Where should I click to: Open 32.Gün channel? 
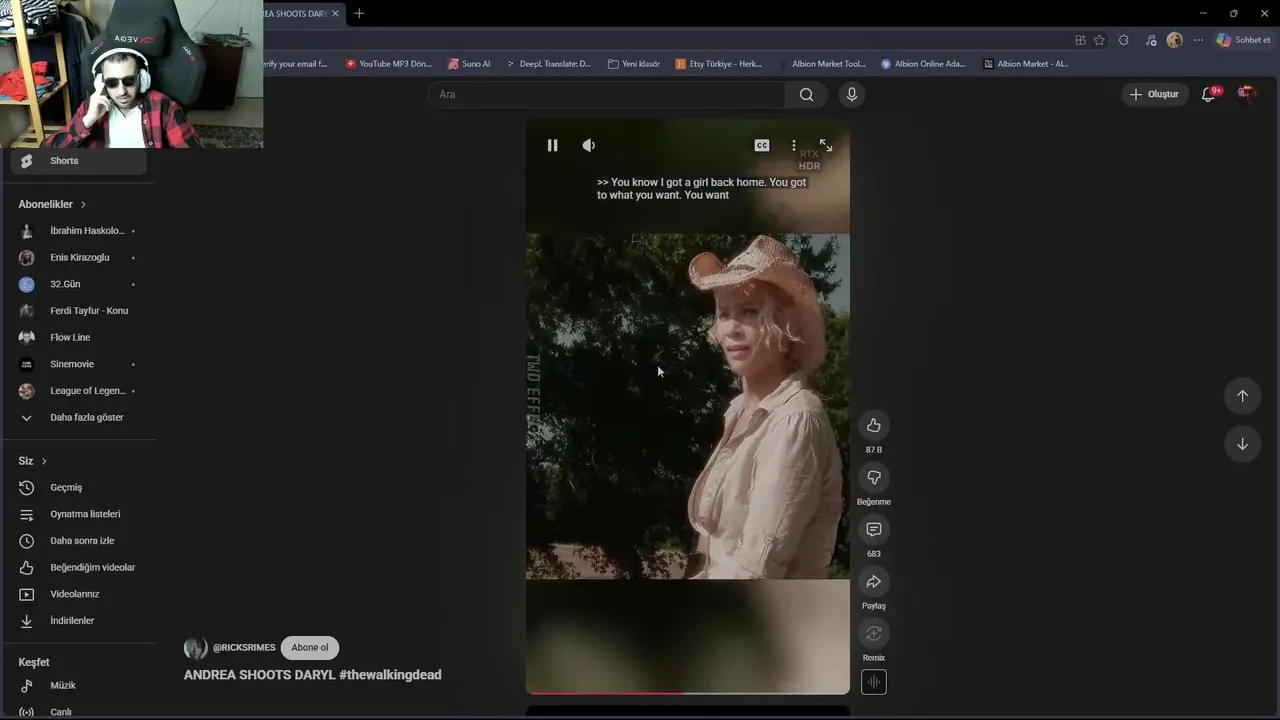click(78, 284)
